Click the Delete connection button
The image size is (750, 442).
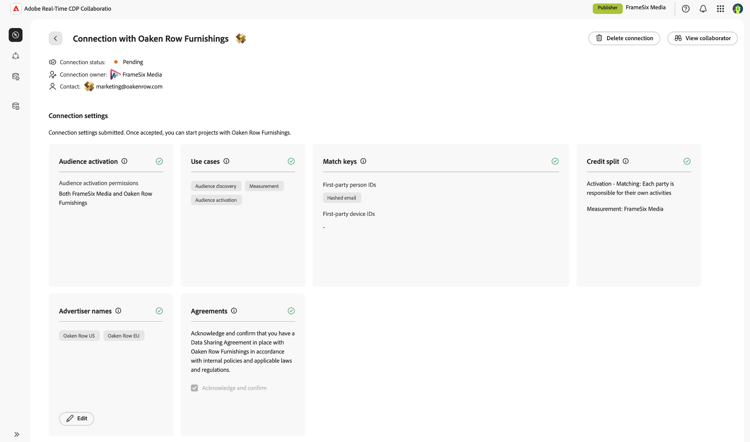coord(624,38)
